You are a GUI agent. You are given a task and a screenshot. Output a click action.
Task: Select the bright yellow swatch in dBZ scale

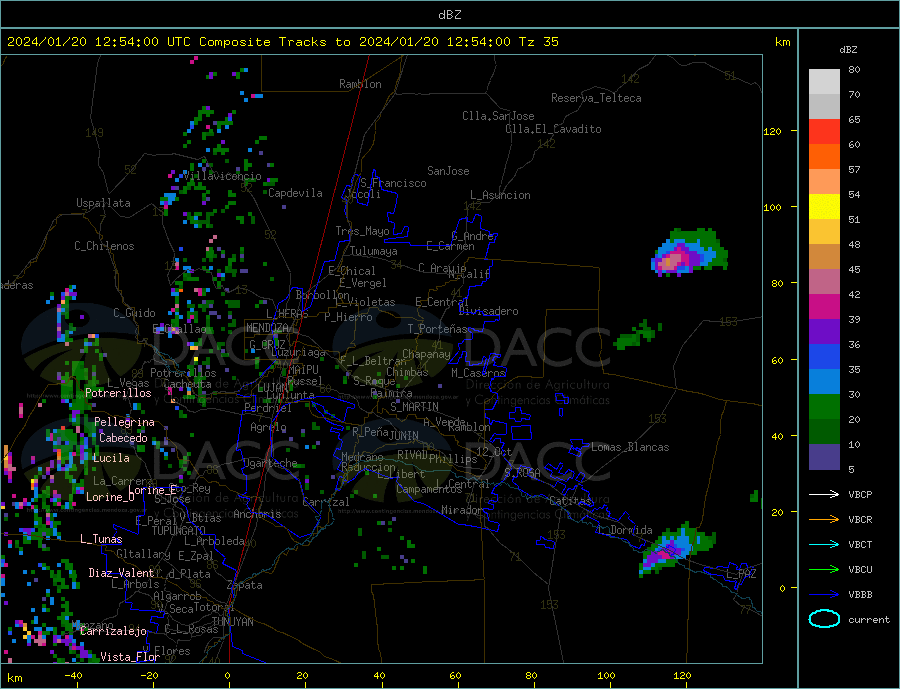click(x=824, y=207)
